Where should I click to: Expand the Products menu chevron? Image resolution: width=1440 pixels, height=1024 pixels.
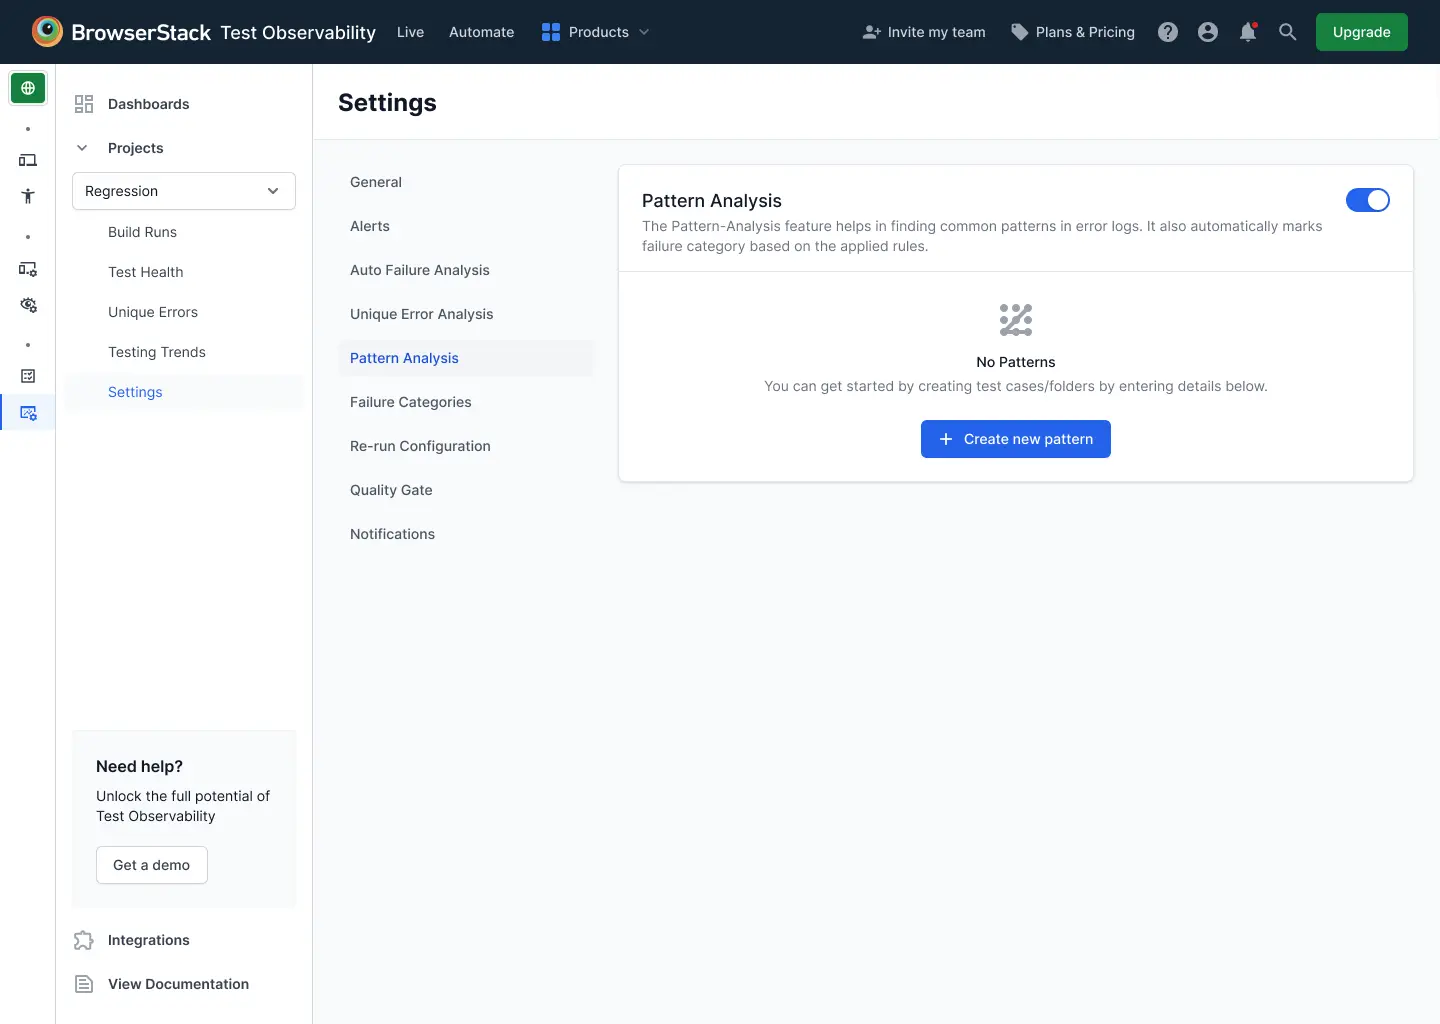pos(644,32)
